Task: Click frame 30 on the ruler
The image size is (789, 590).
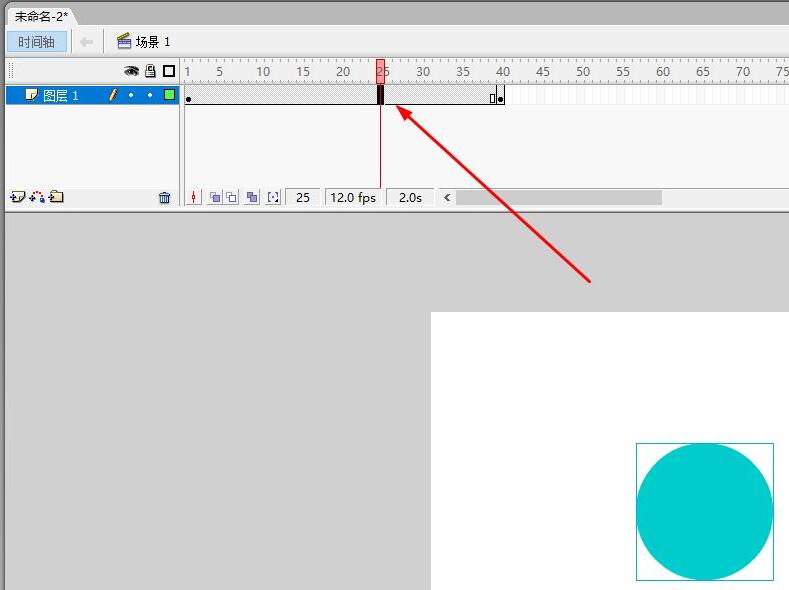Action: (423, 71)
